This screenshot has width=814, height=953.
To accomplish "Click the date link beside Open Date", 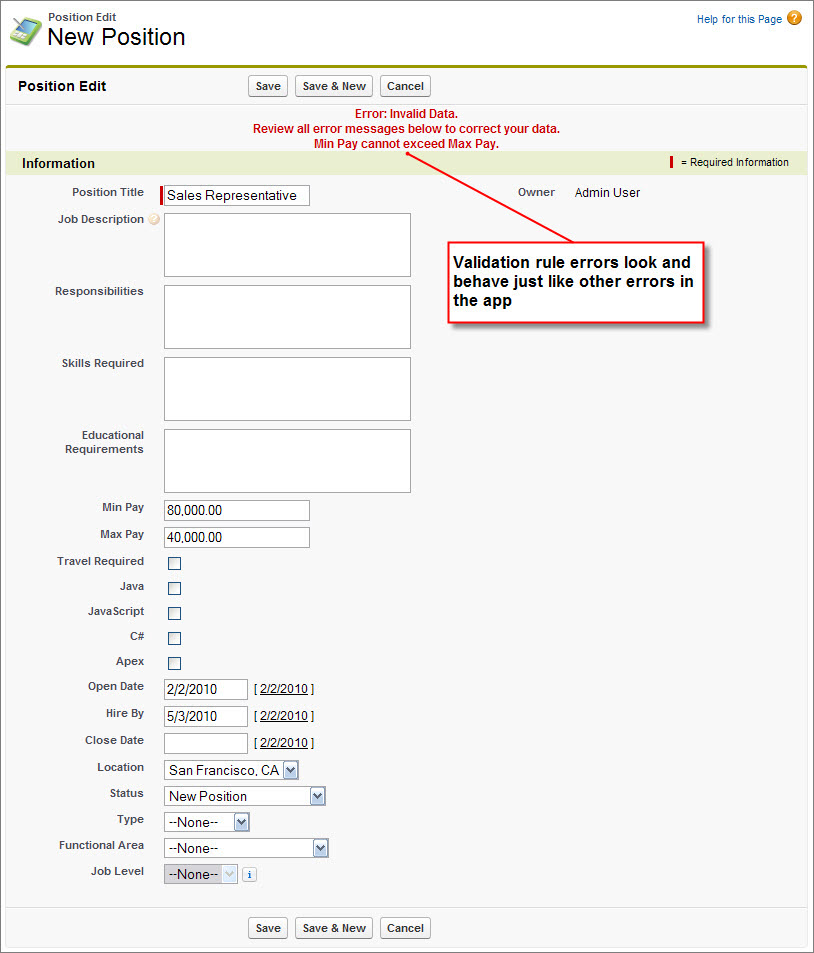I will tap(284, 689).
